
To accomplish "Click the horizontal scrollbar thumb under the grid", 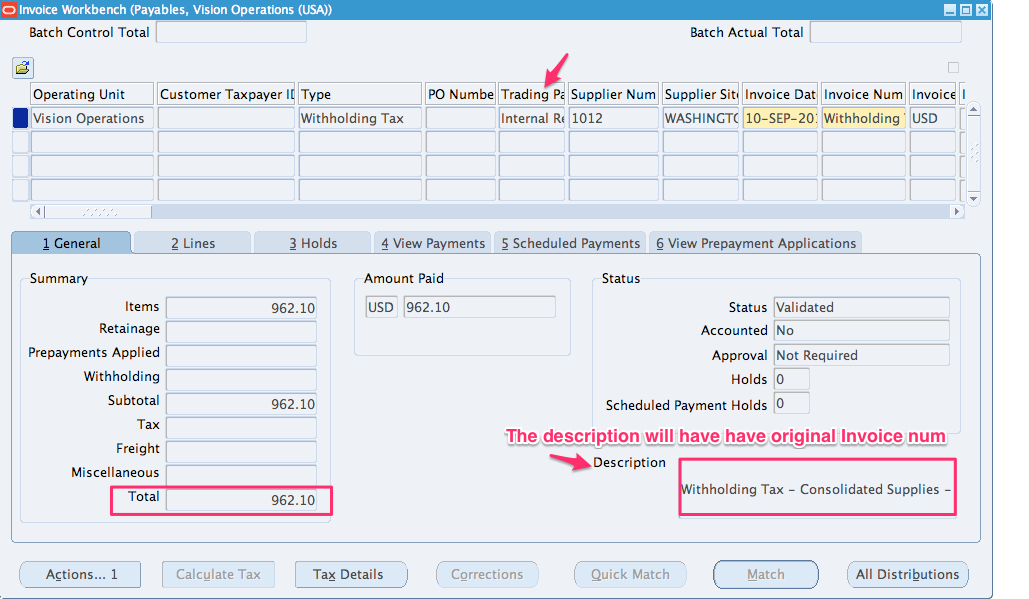I will [98, 211].
